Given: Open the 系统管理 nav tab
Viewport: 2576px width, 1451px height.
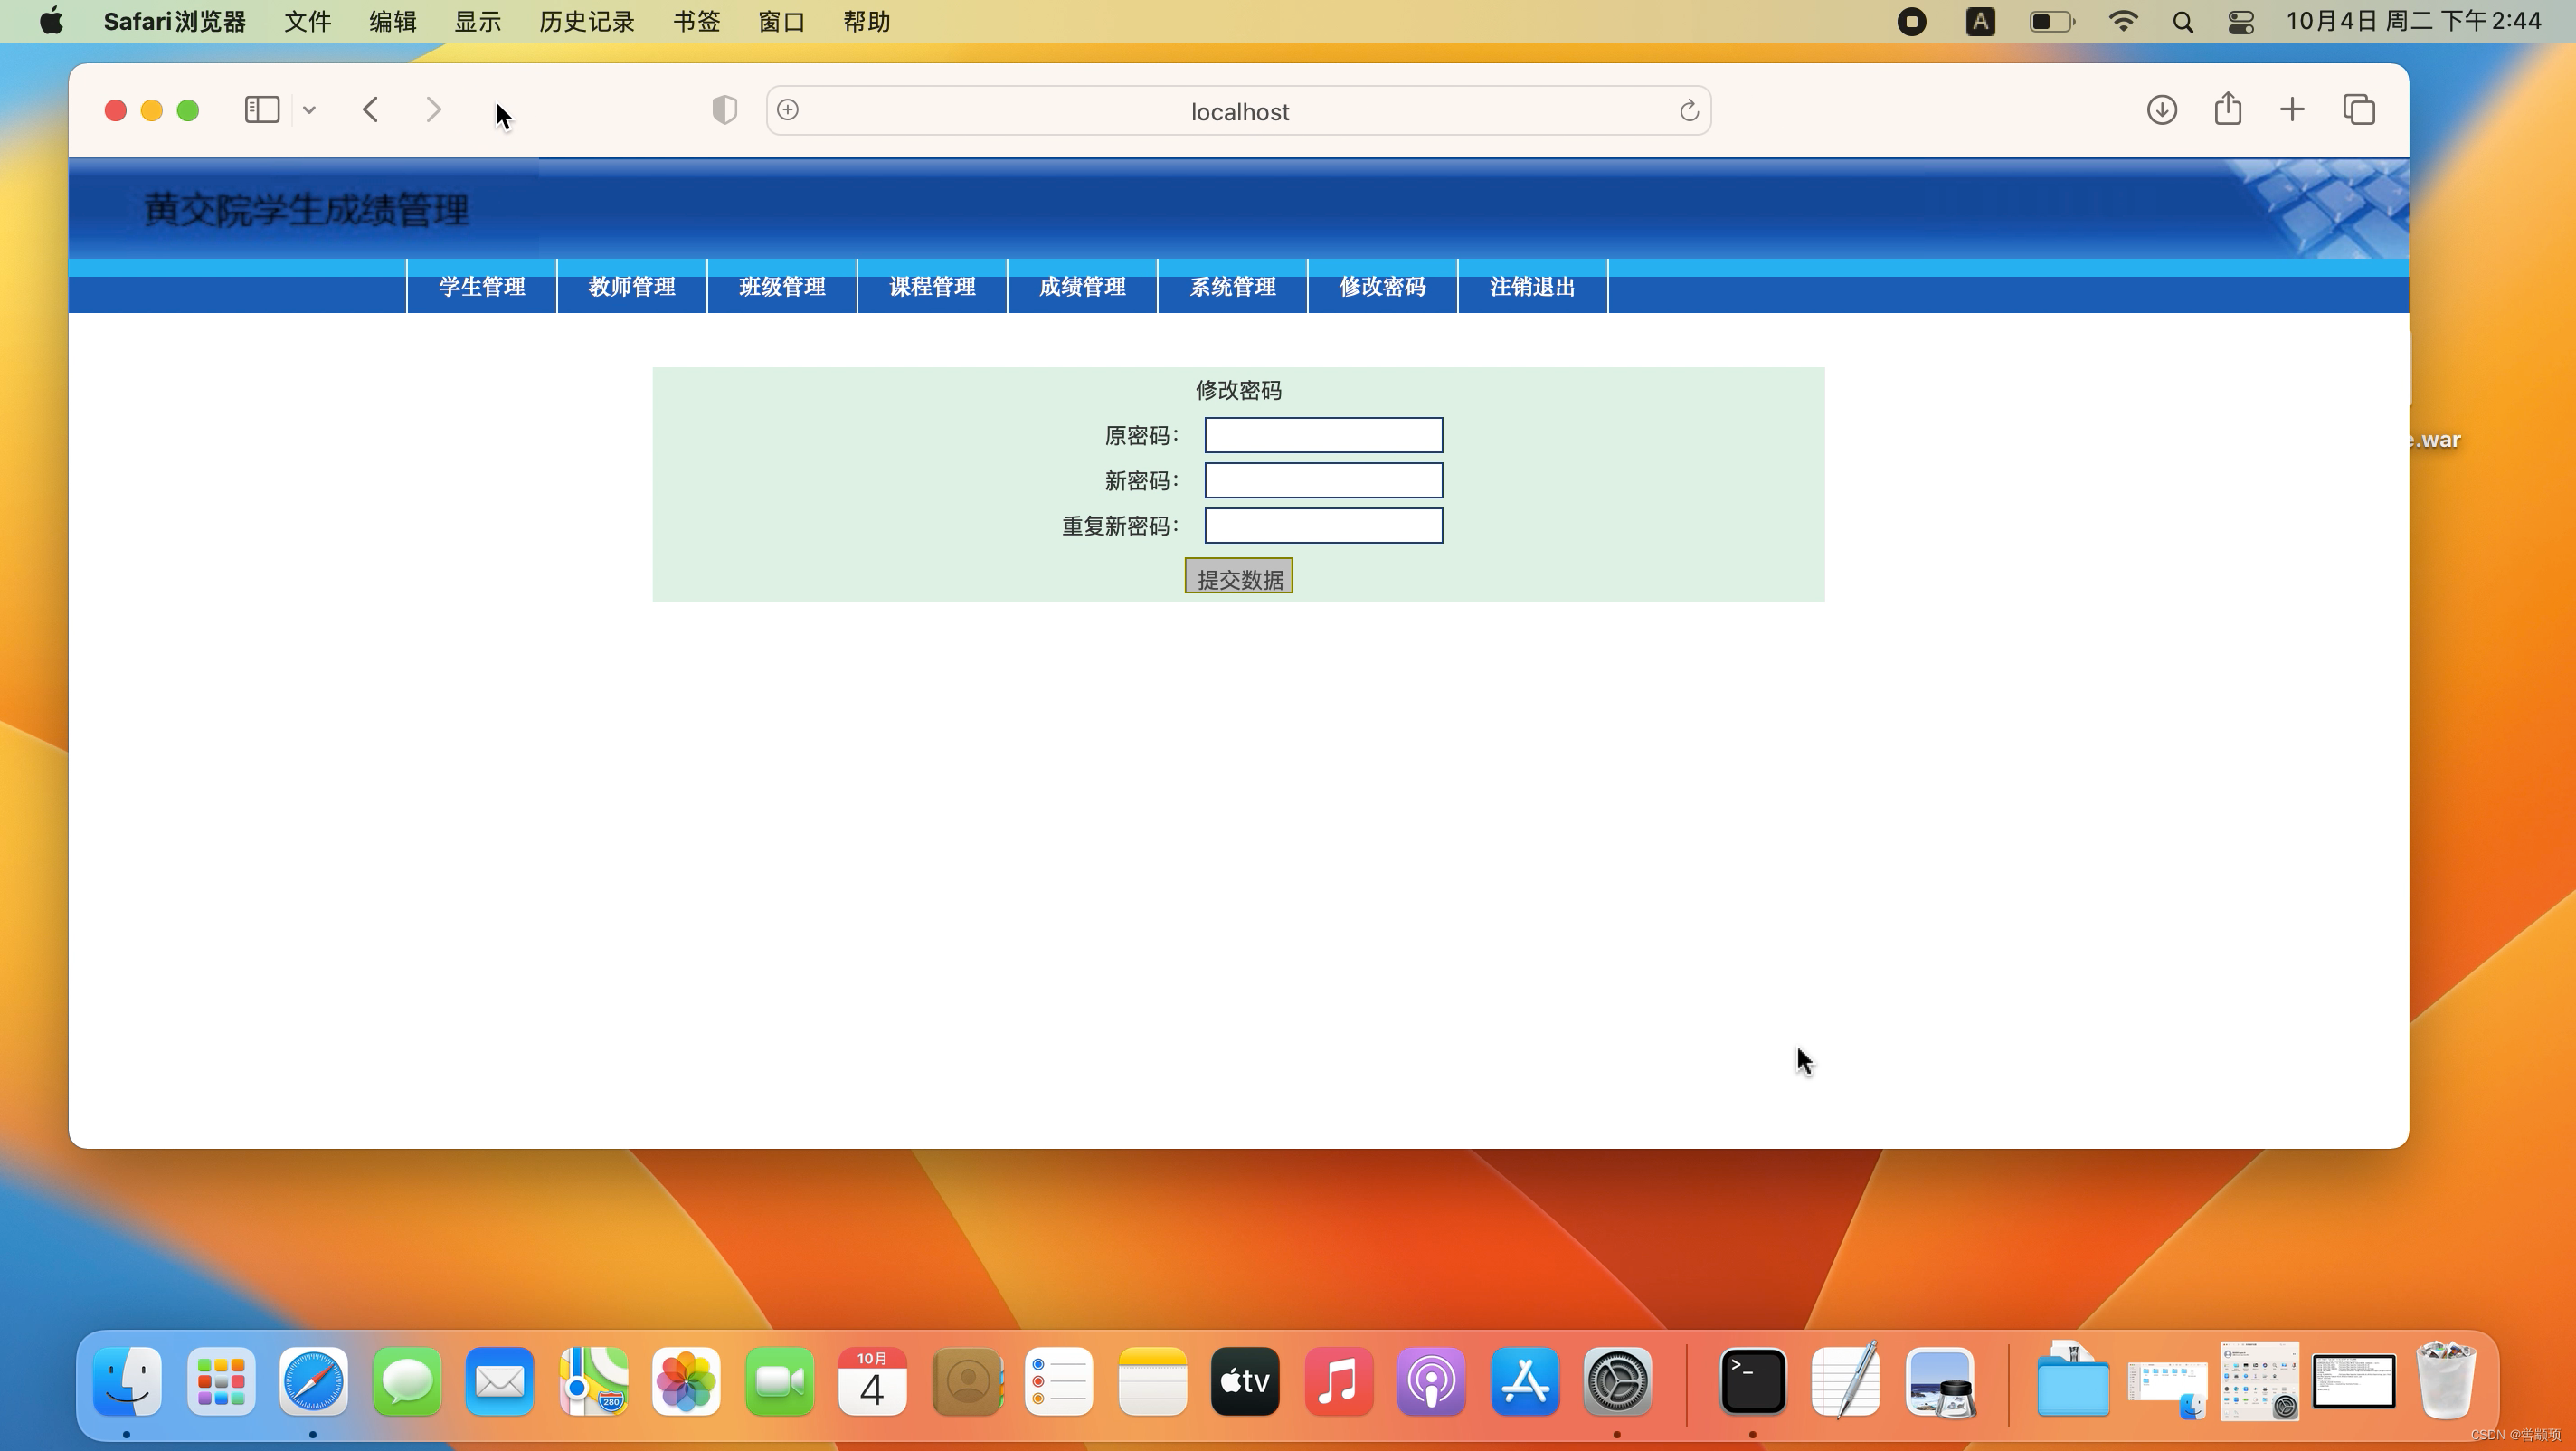Looking at the screenshot, I should [x=1233, y=287].
